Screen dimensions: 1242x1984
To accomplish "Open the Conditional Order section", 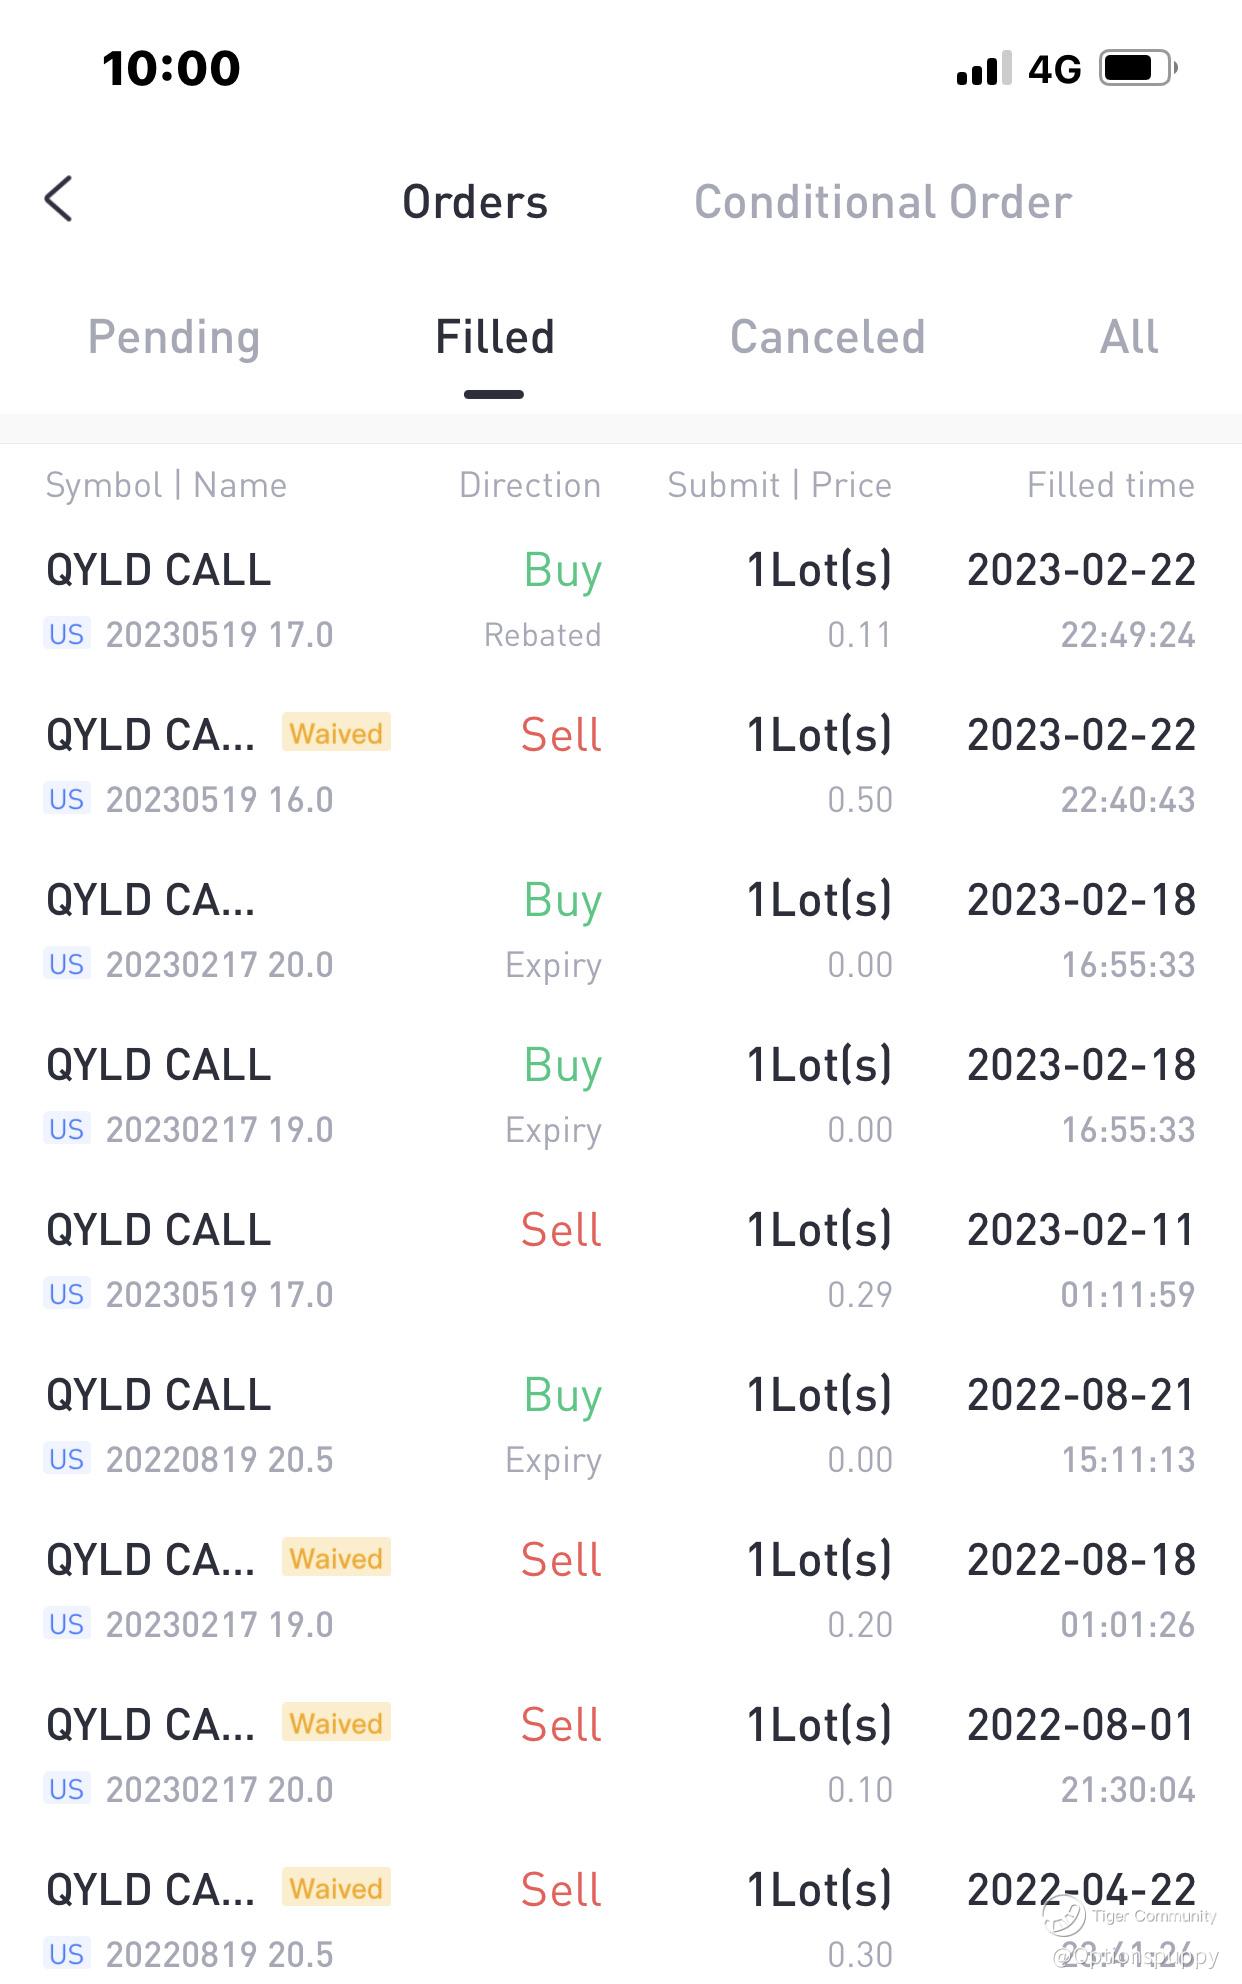I will [883, 202].
